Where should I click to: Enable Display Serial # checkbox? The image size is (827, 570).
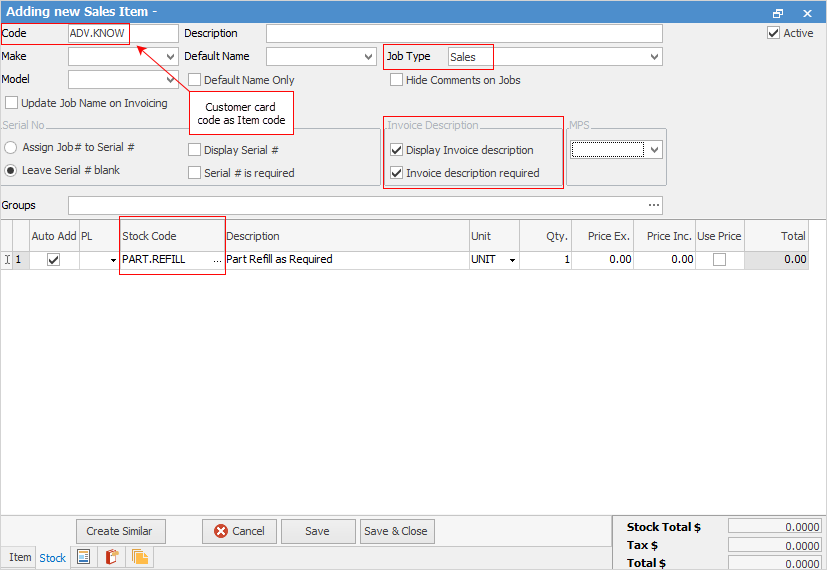pos(195,150)
